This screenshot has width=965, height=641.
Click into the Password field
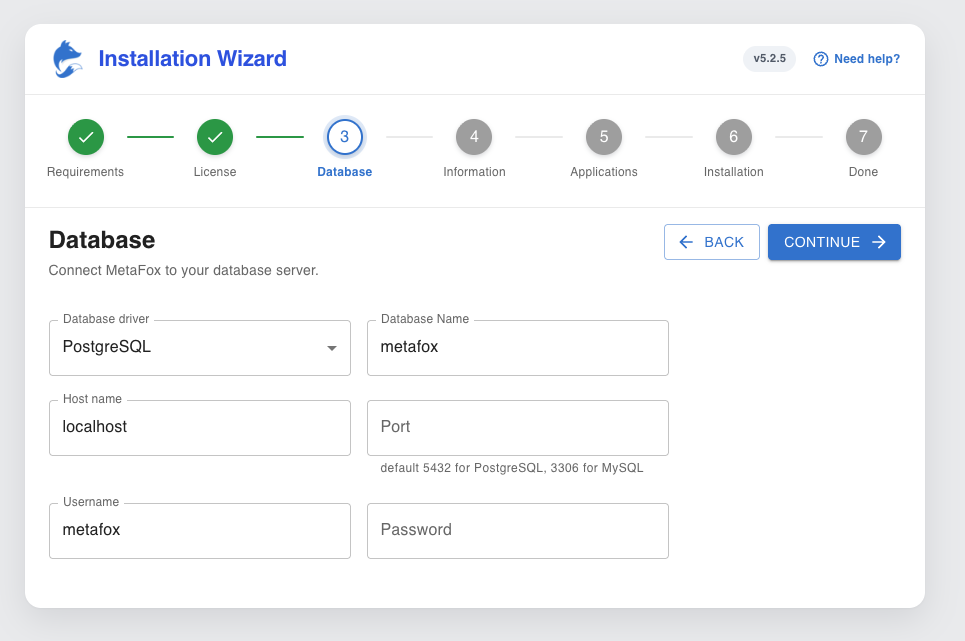pyautogui.click(x=518, y=531)
